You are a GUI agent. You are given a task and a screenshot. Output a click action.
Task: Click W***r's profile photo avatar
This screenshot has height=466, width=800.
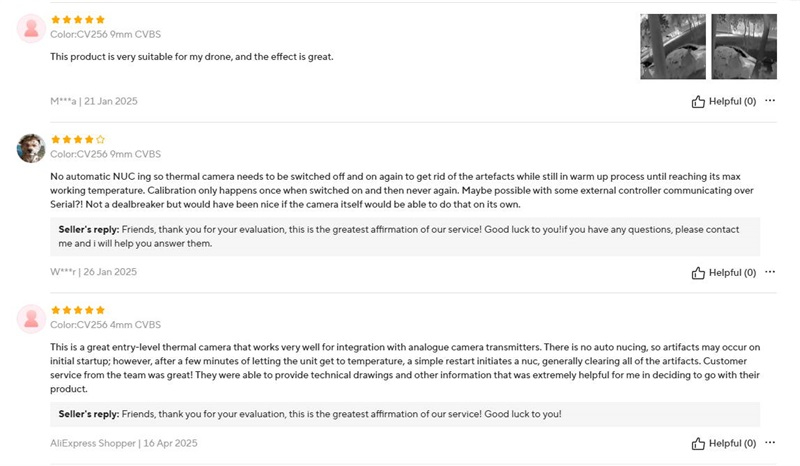[31, 149]
